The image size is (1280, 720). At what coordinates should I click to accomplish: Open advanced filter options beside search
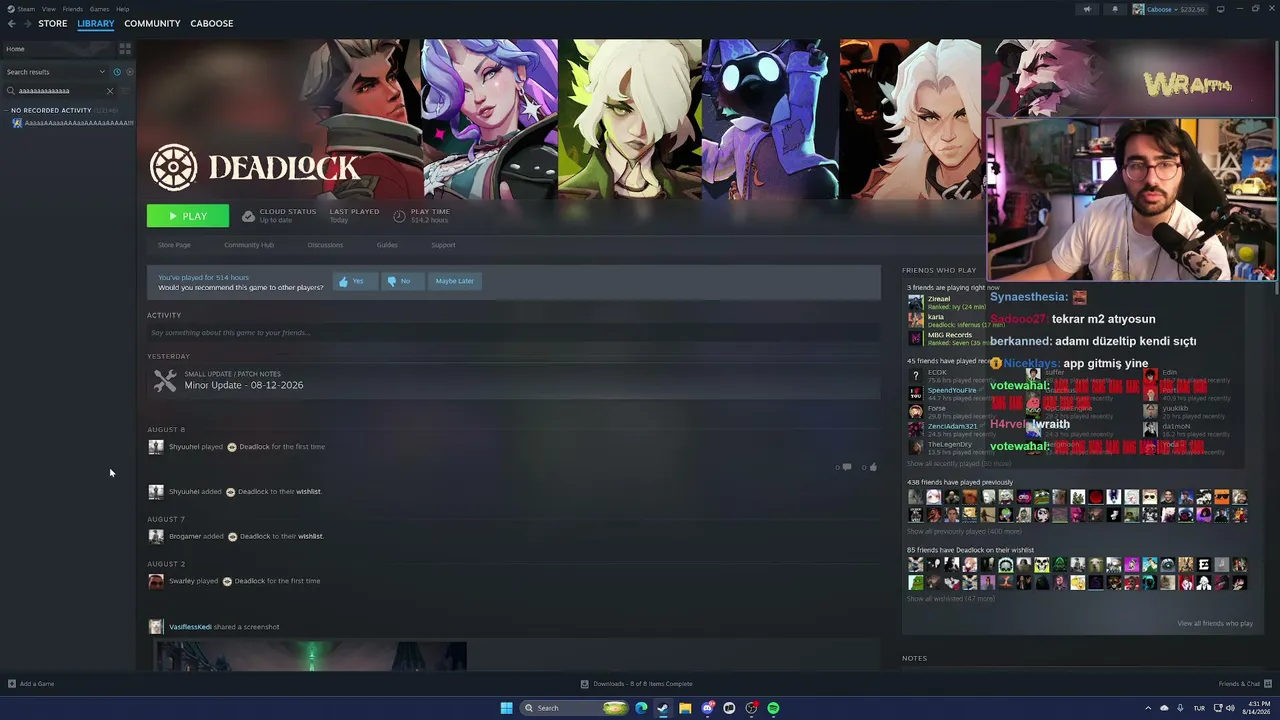[125, 91]
